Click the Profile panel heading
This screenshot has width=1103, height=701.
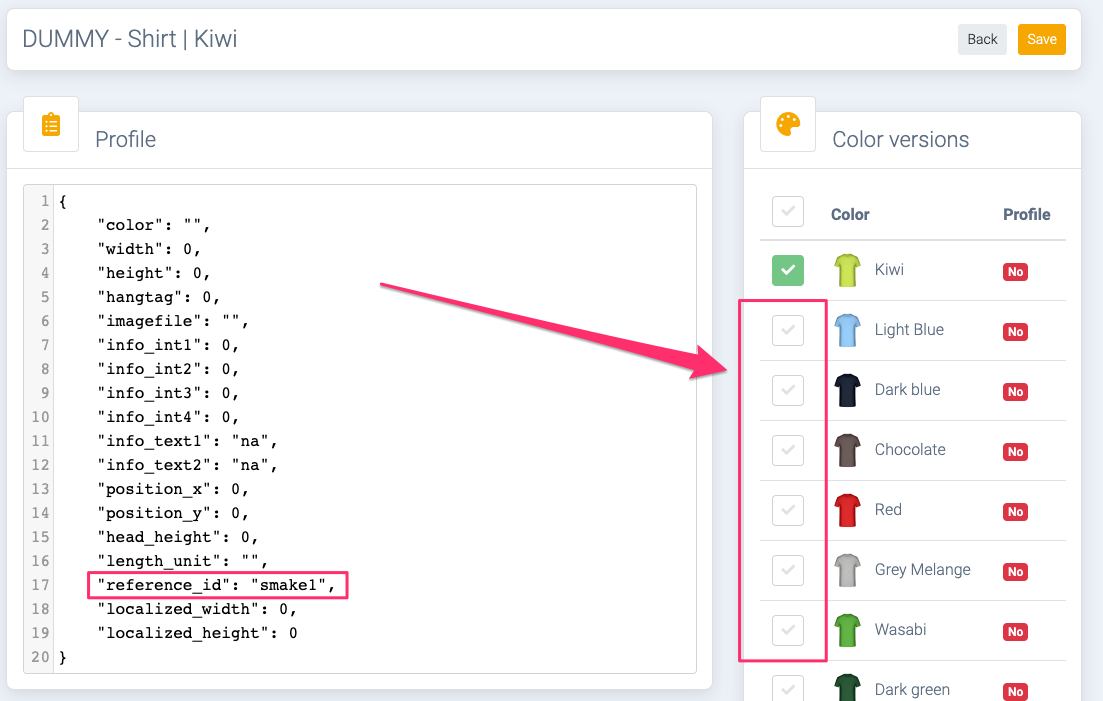[x=125, y=139]
